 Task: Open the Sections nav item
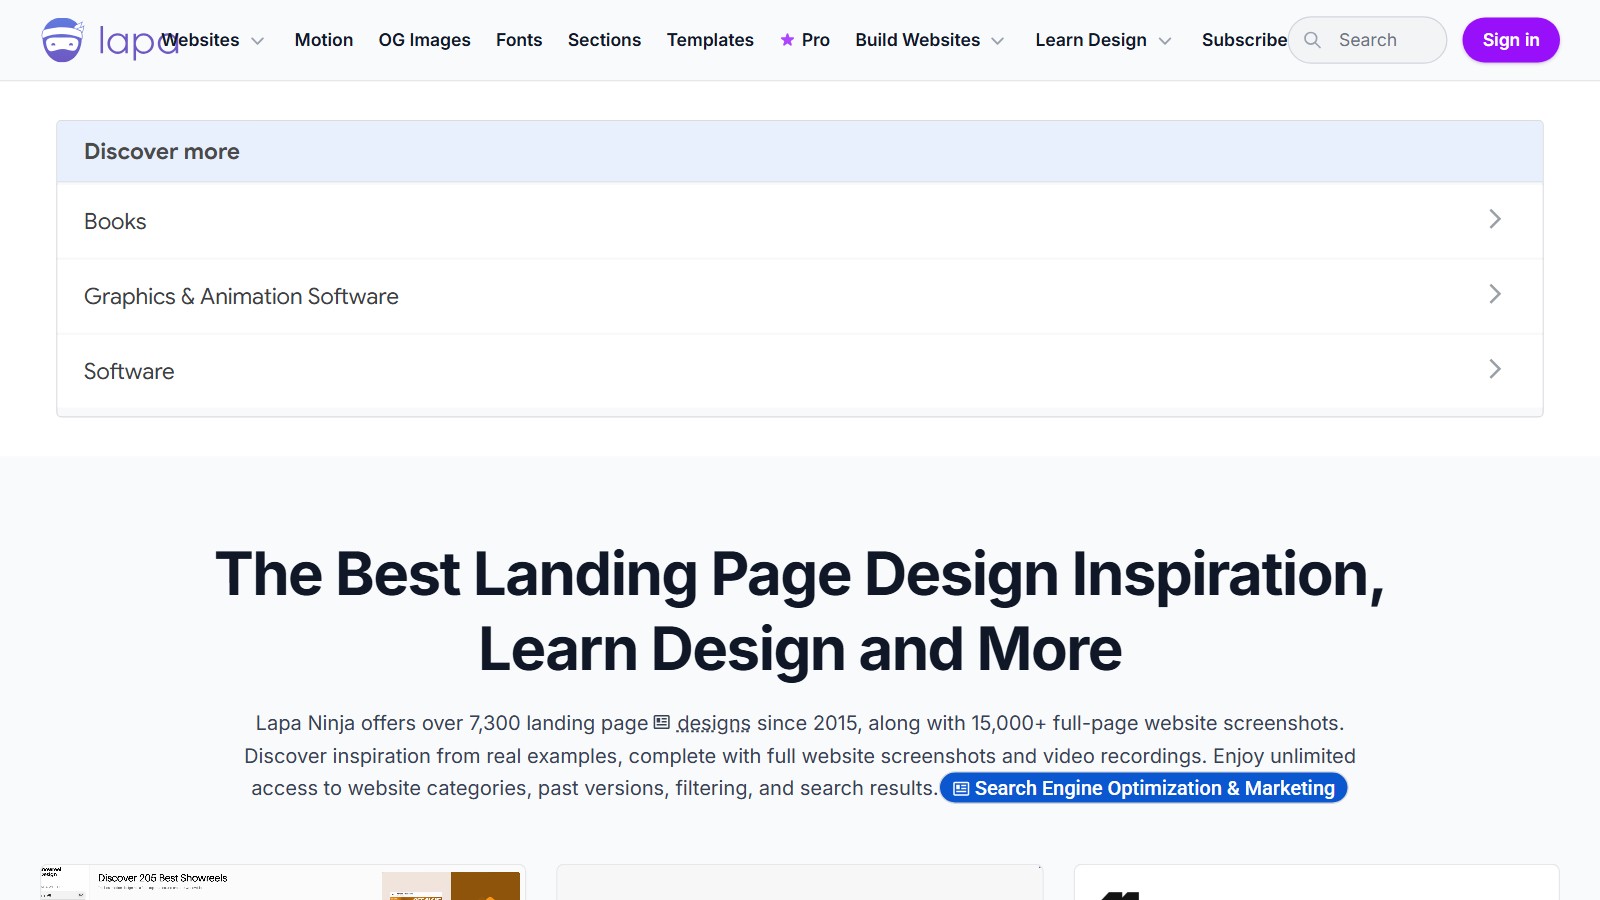pos(604,40)
